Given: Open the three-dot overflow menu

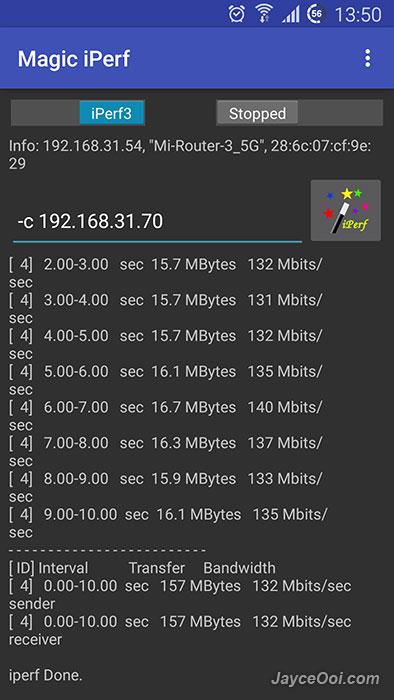Looking at the screenshot, I should coord(367,58).
